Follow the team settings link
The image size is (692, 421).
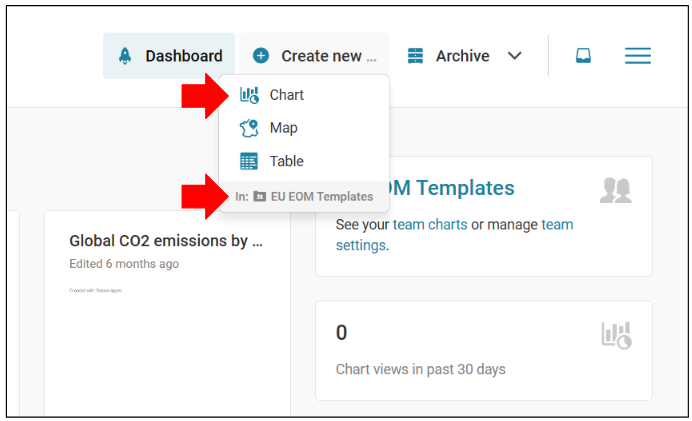click(x=454, y=235)
